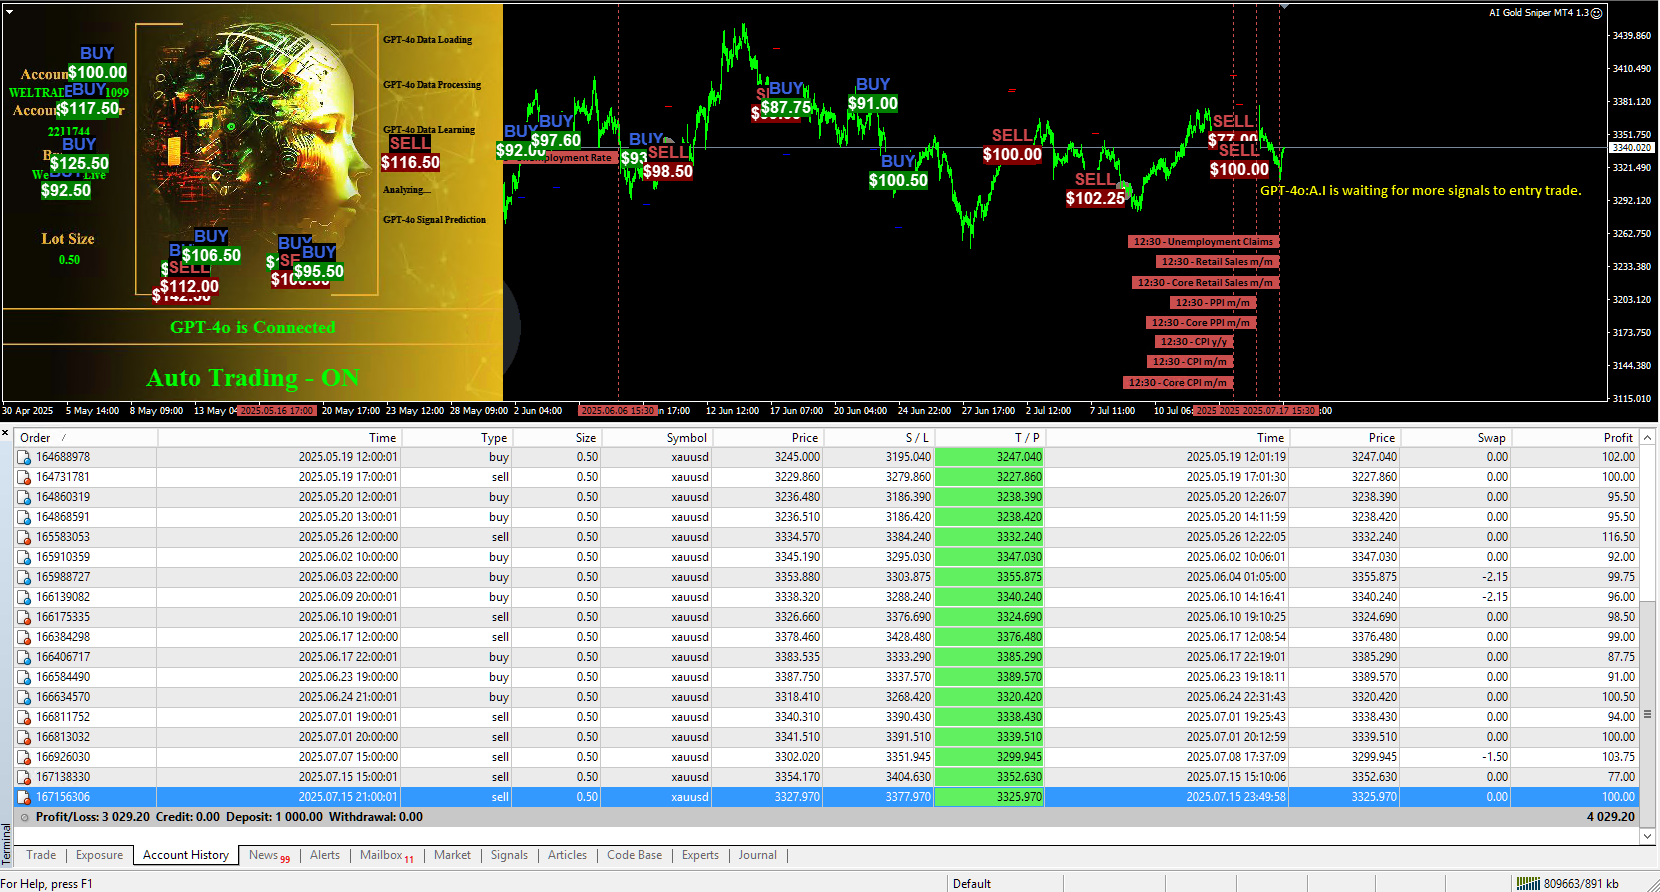Open the chart corner triangle menu
The height and width of the screenshot is (892, 1660).
pyautogui.click(x=9, y=11)
